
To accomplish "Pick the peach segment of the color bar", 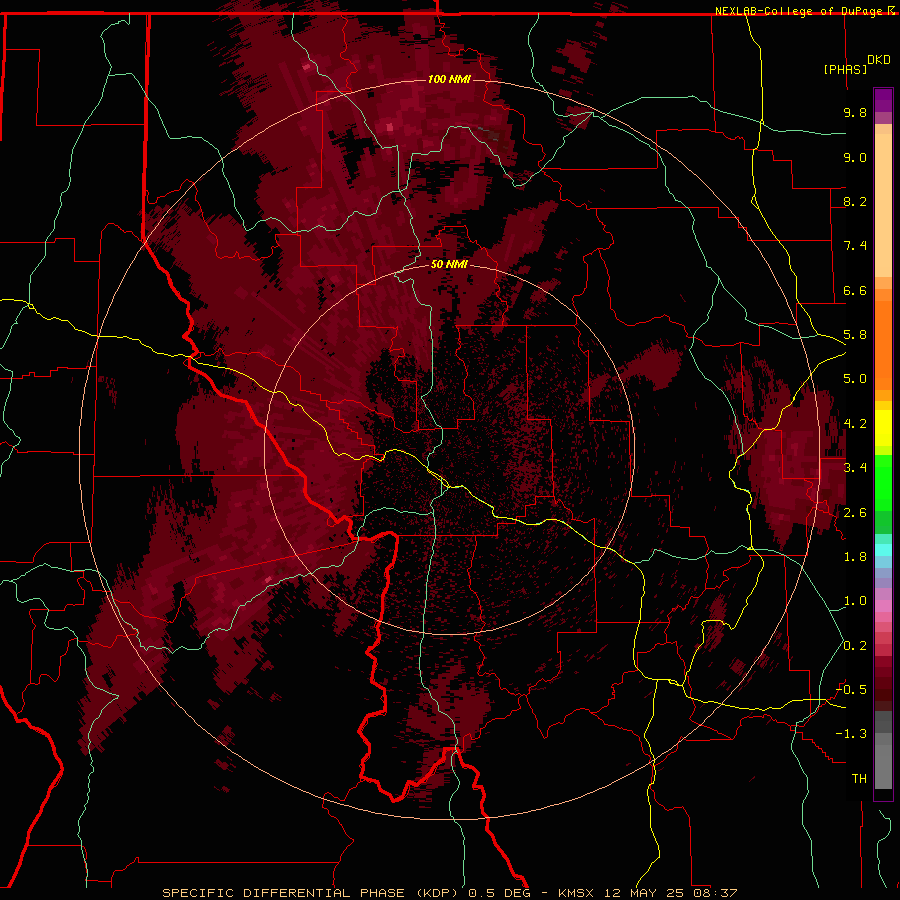I will point(883,205).
